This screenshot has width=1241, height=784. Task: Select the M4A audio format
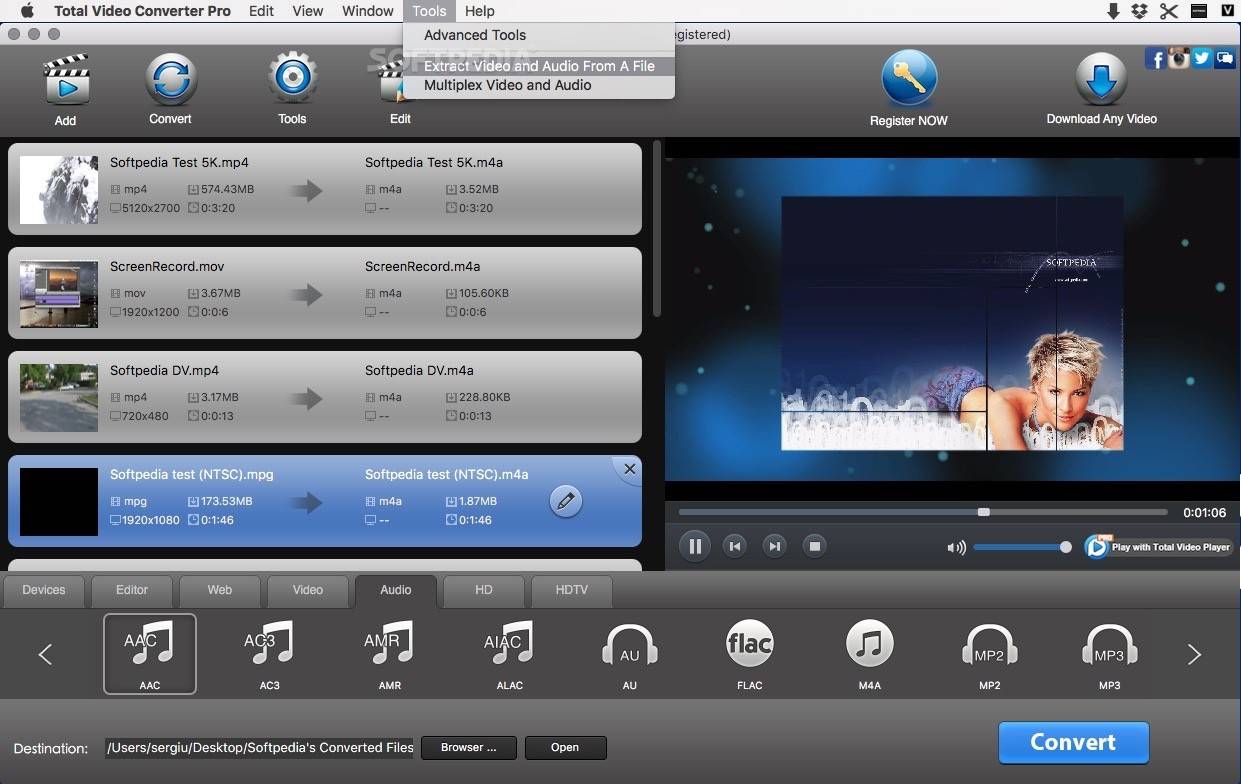870,653
